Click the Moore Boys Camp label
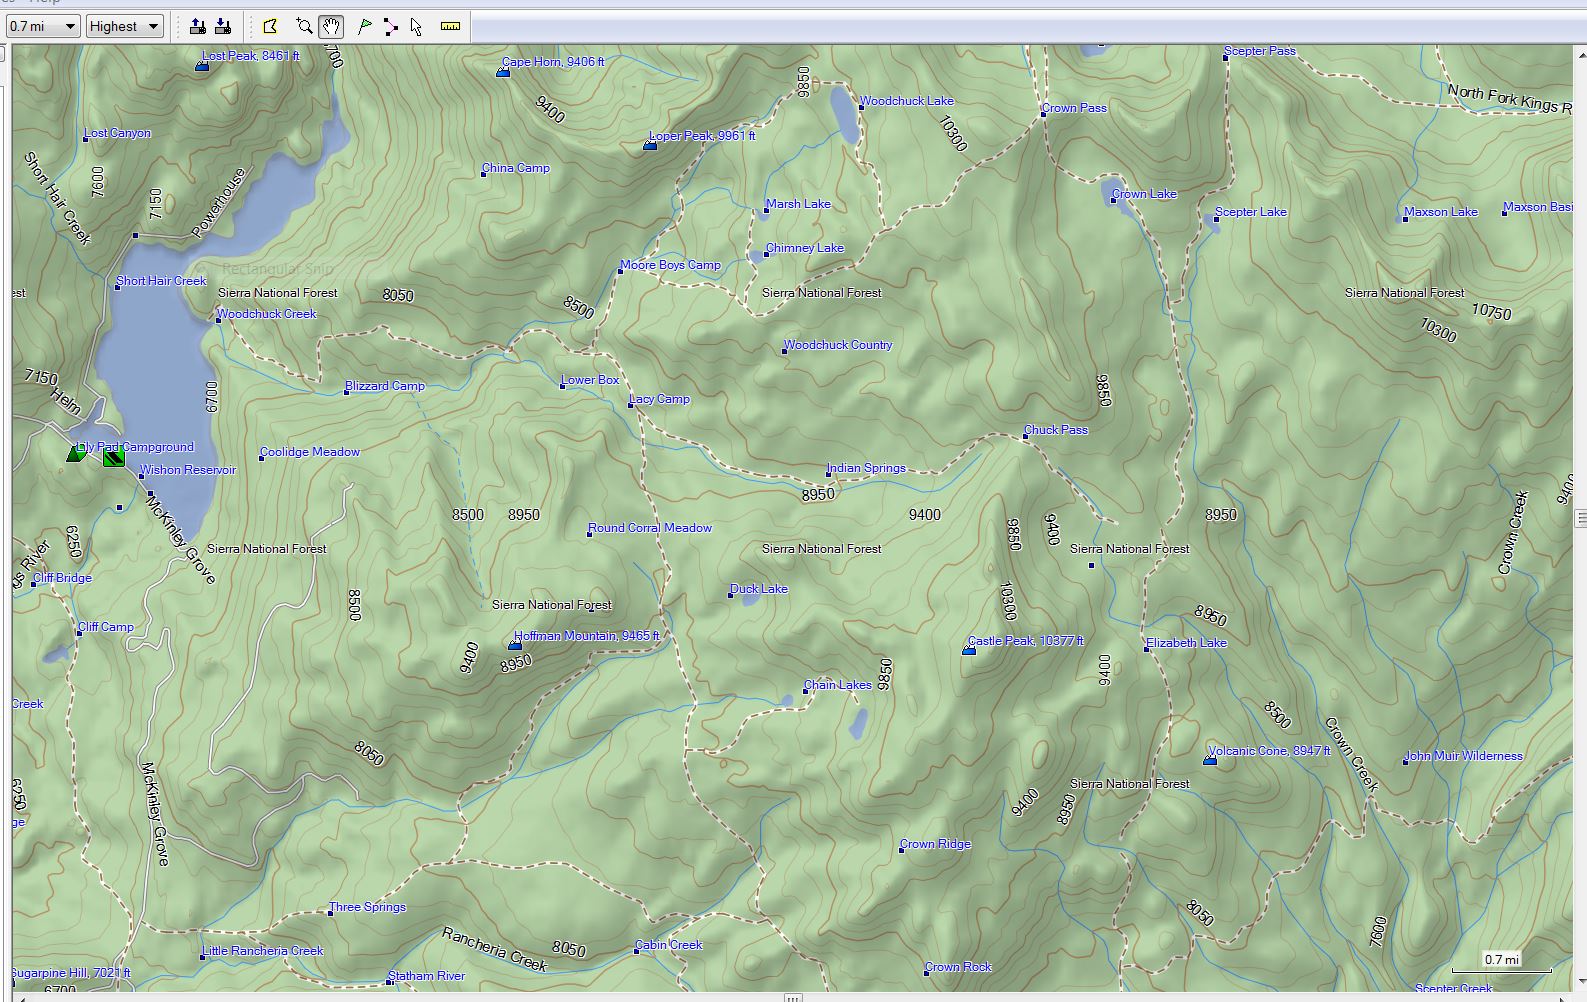 [670, 265]
